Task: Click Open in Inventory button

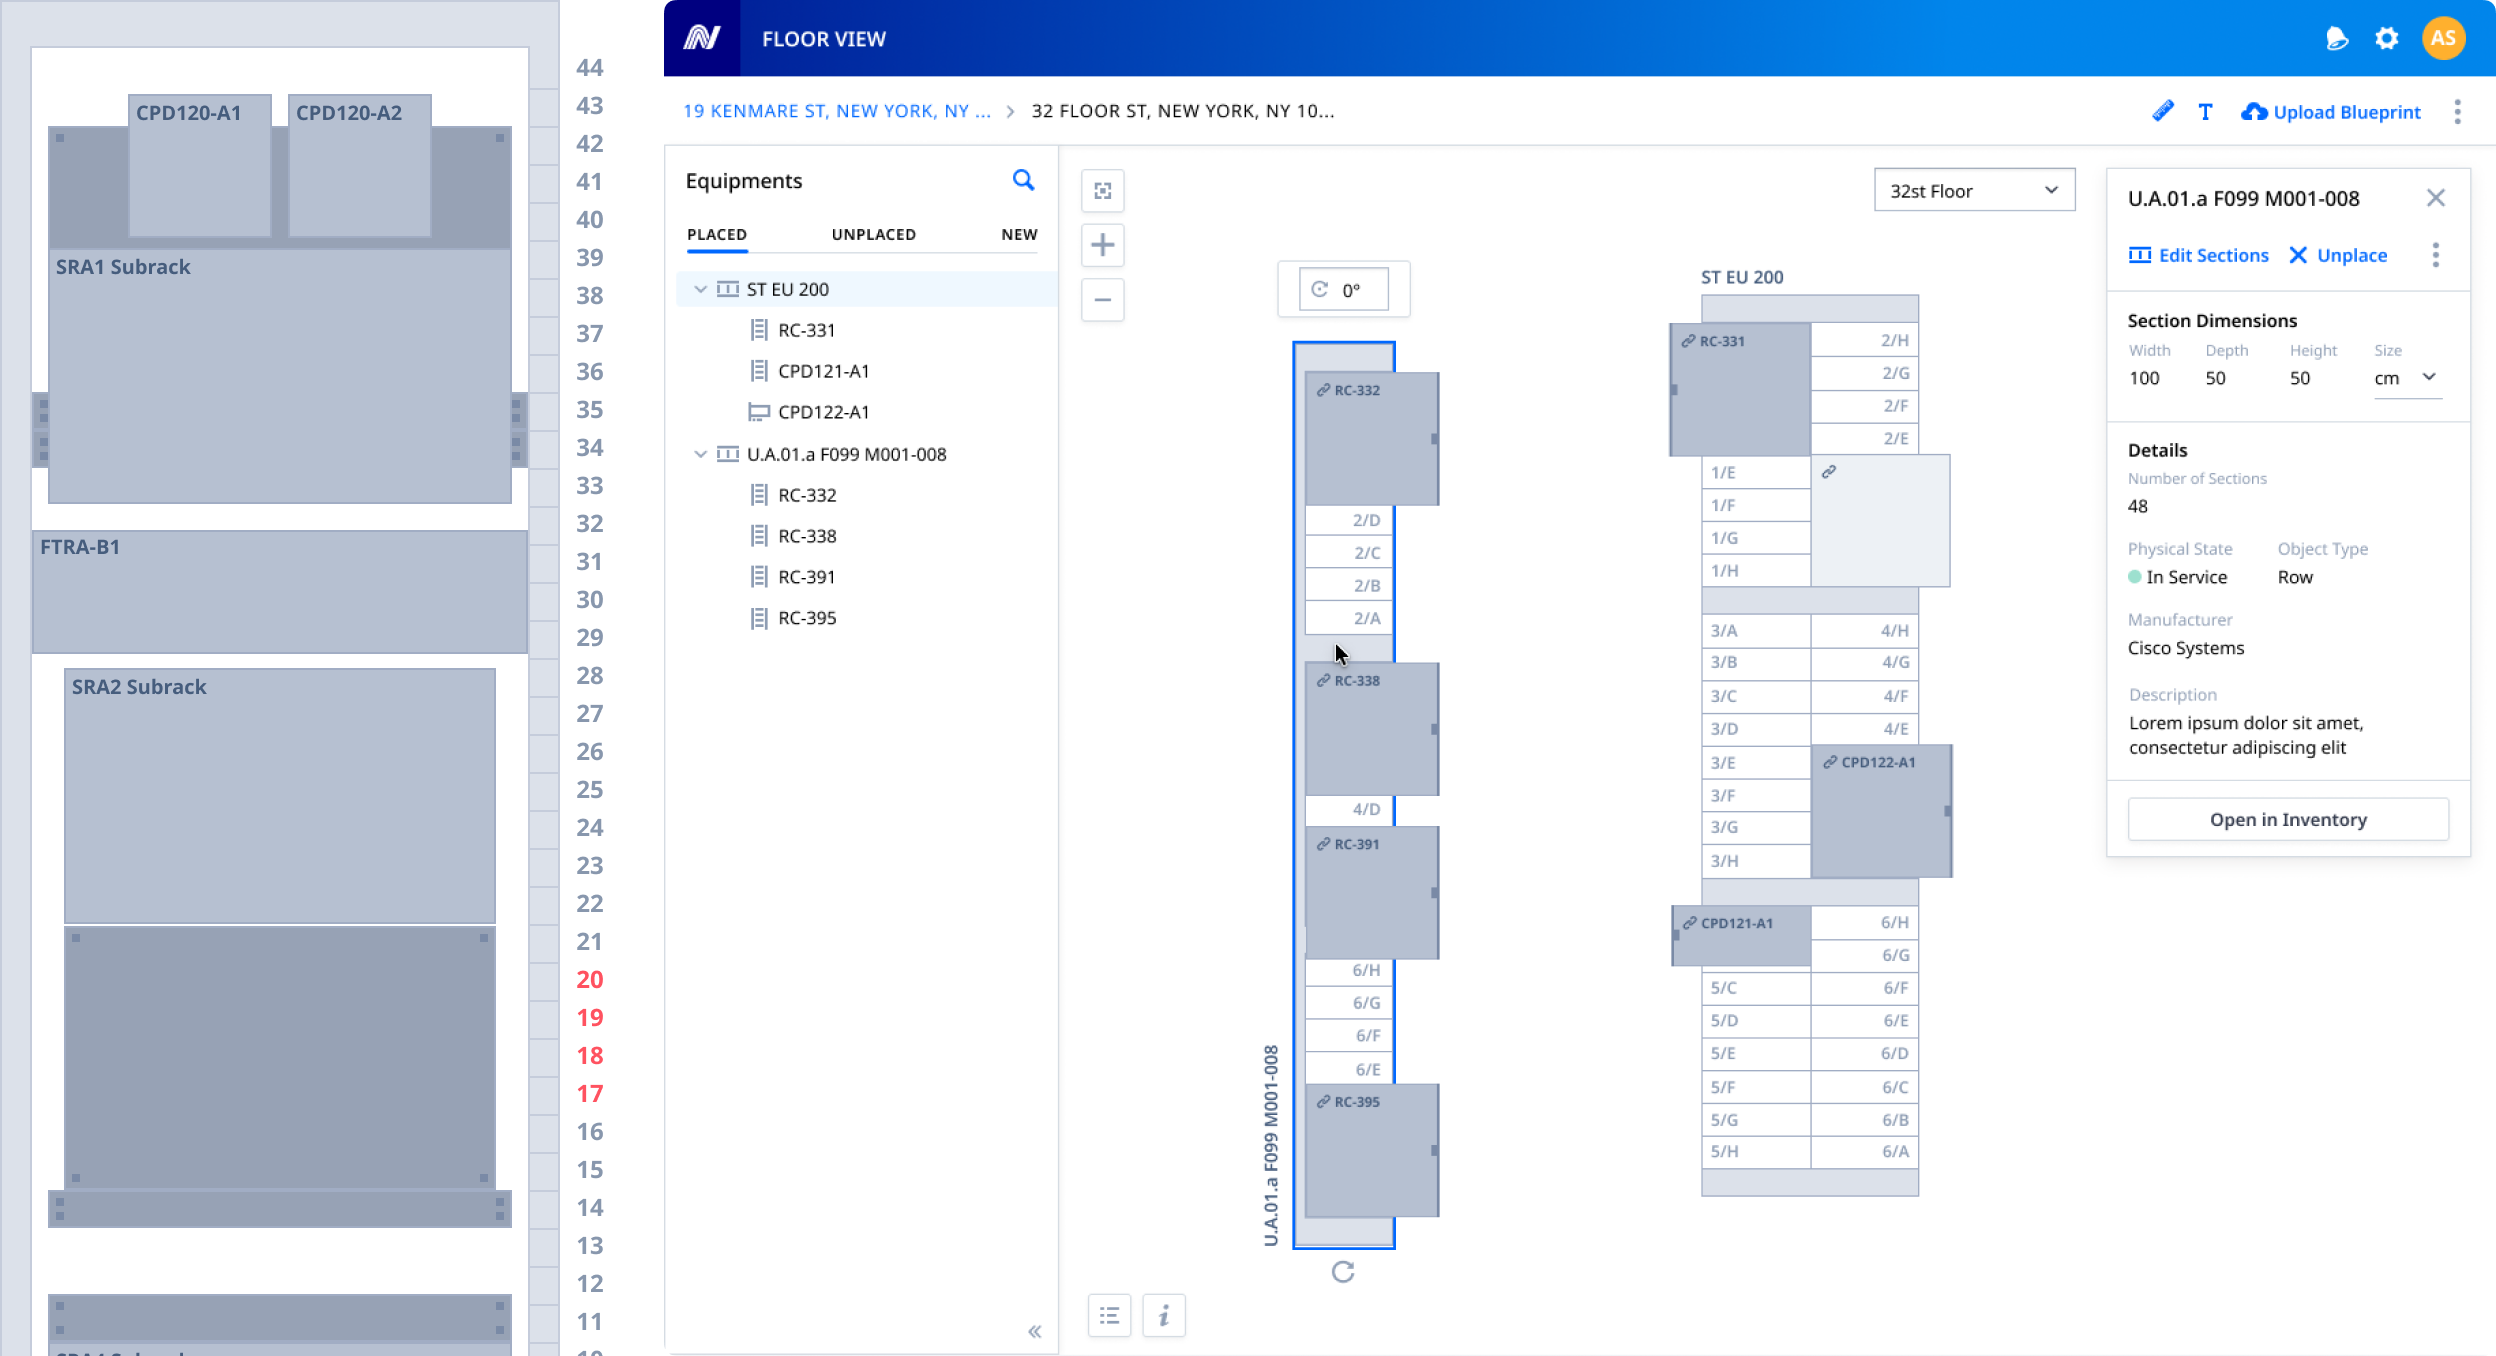Action: (x=2288, y=819)
